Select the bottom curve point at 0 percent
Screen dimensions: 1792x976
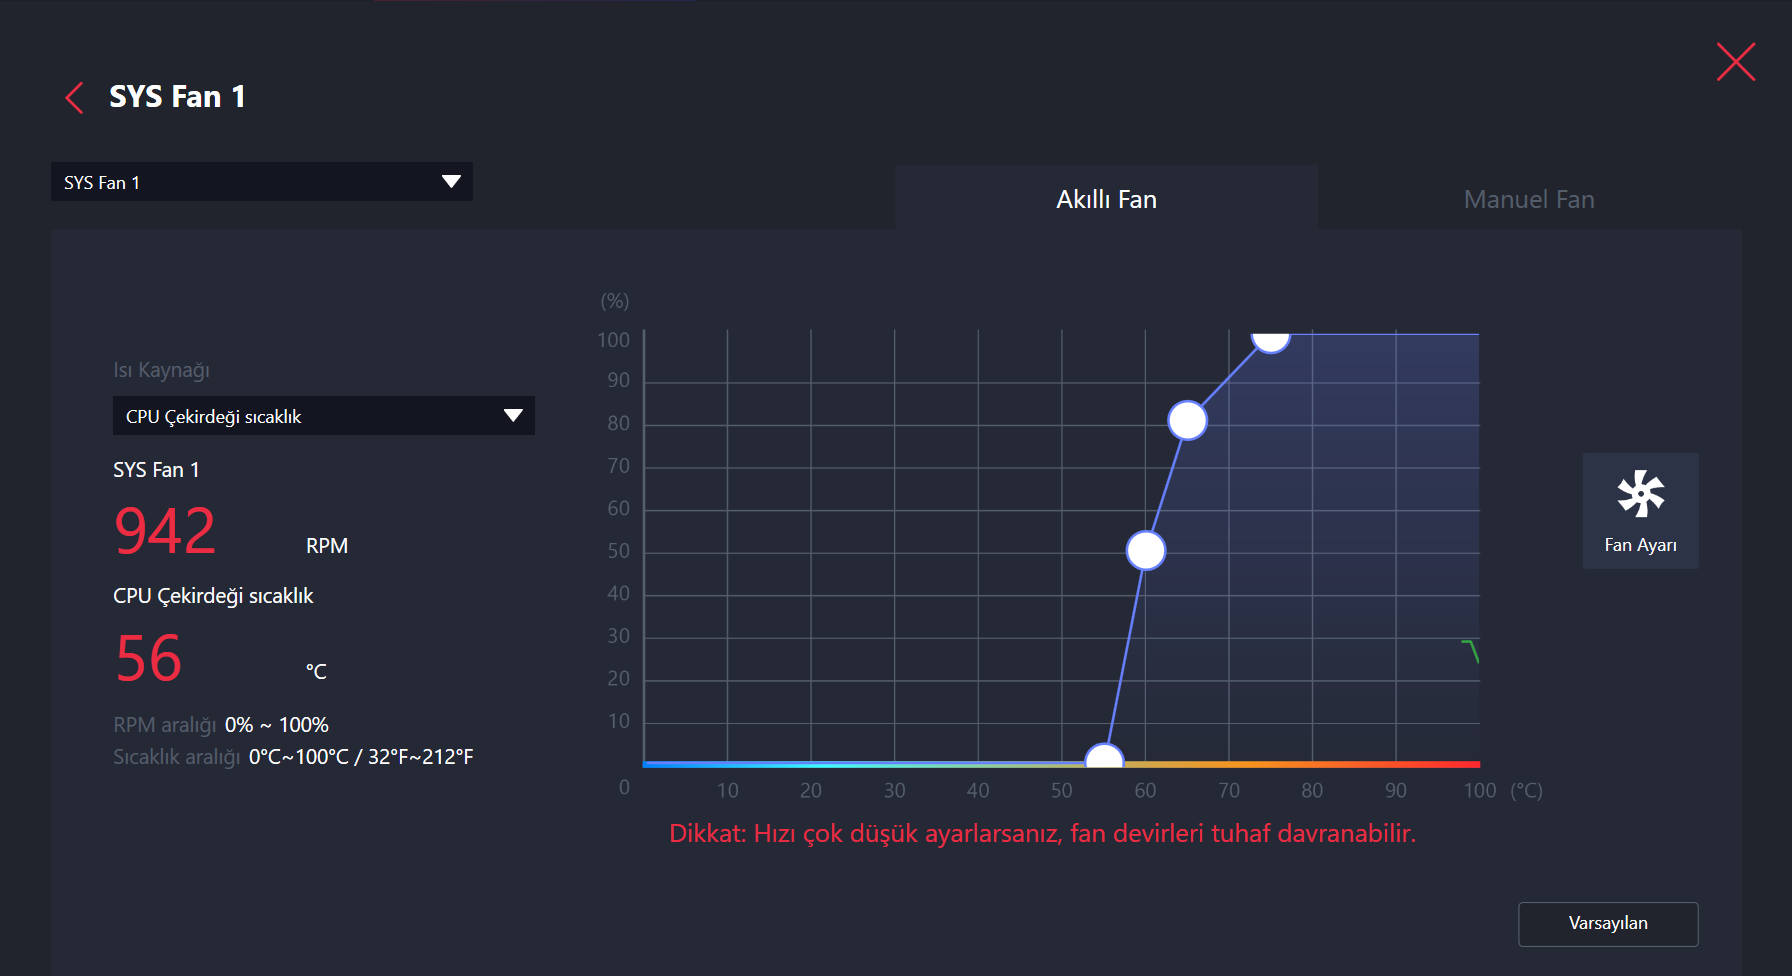tap(1104, 757)
